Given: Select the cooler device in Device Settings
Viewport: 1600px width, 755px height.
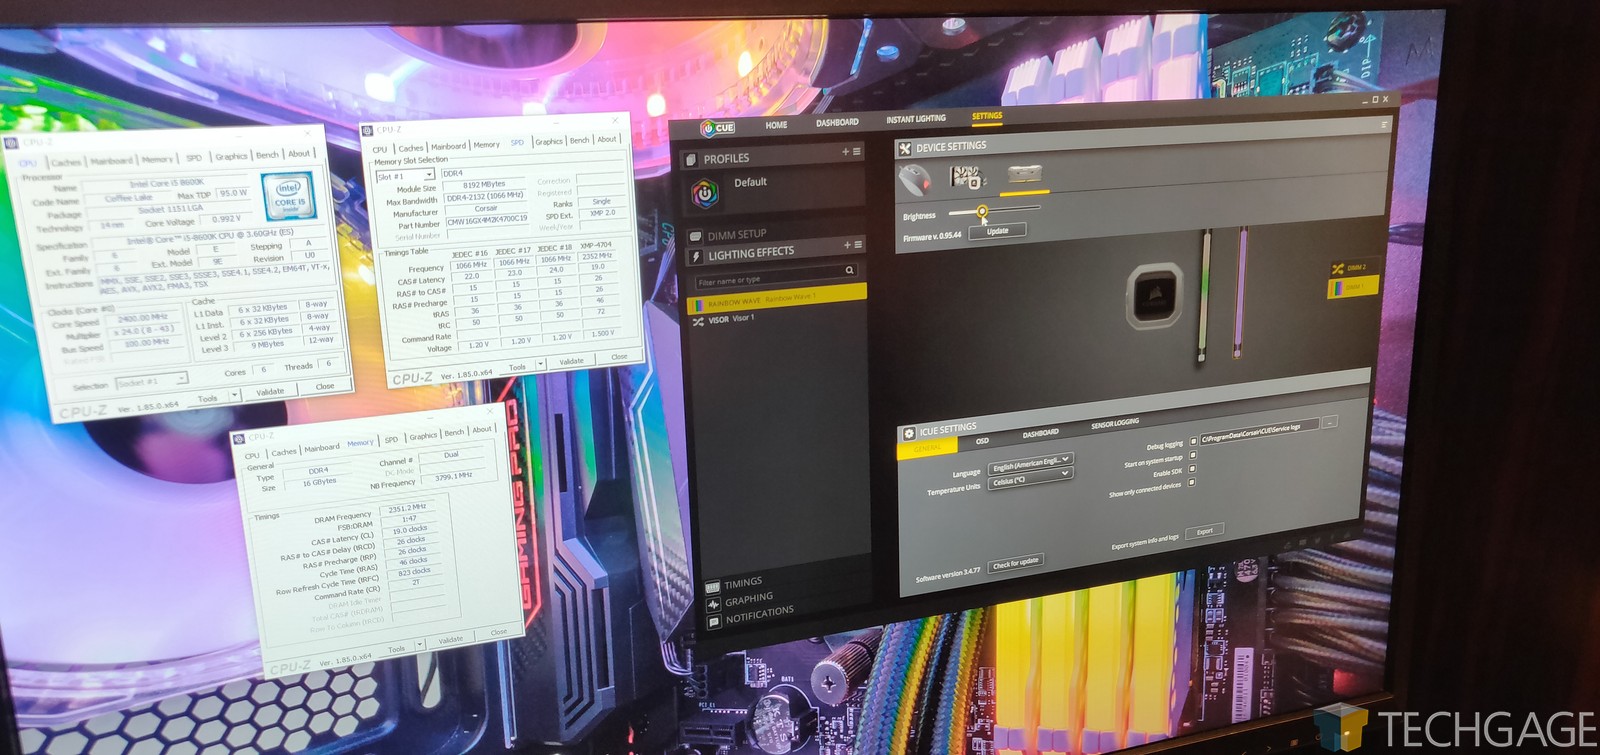Looking at the screenshot, I should point(967,178).
